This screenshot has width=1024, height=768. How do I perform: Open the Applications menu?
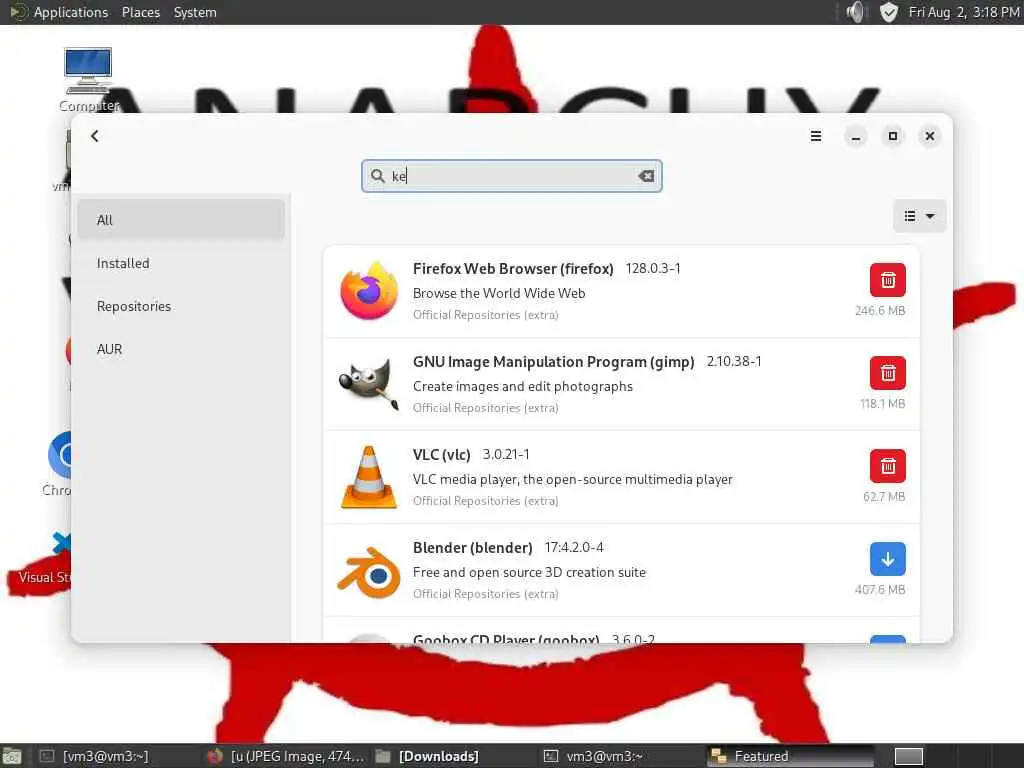[71, 12]
